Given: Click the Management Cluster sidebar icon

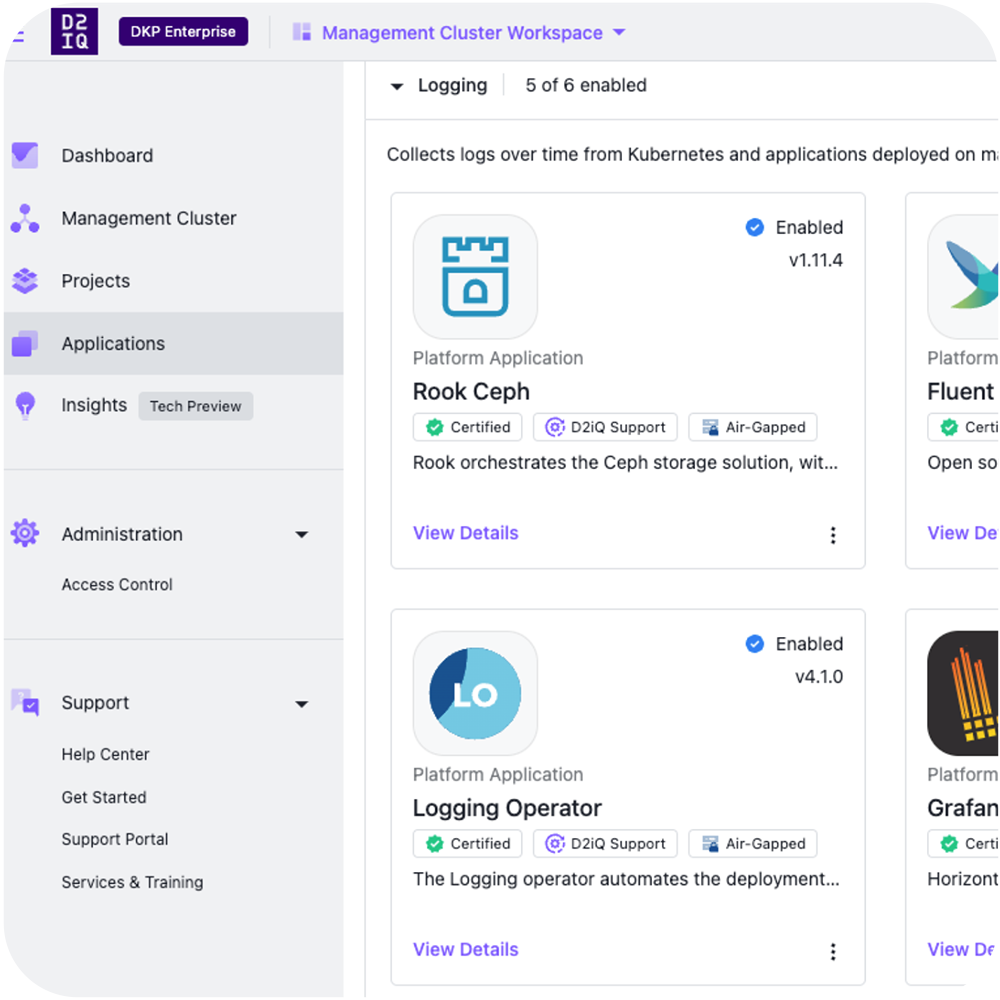Looking at the screenshot, I should (x=25, y=218).
